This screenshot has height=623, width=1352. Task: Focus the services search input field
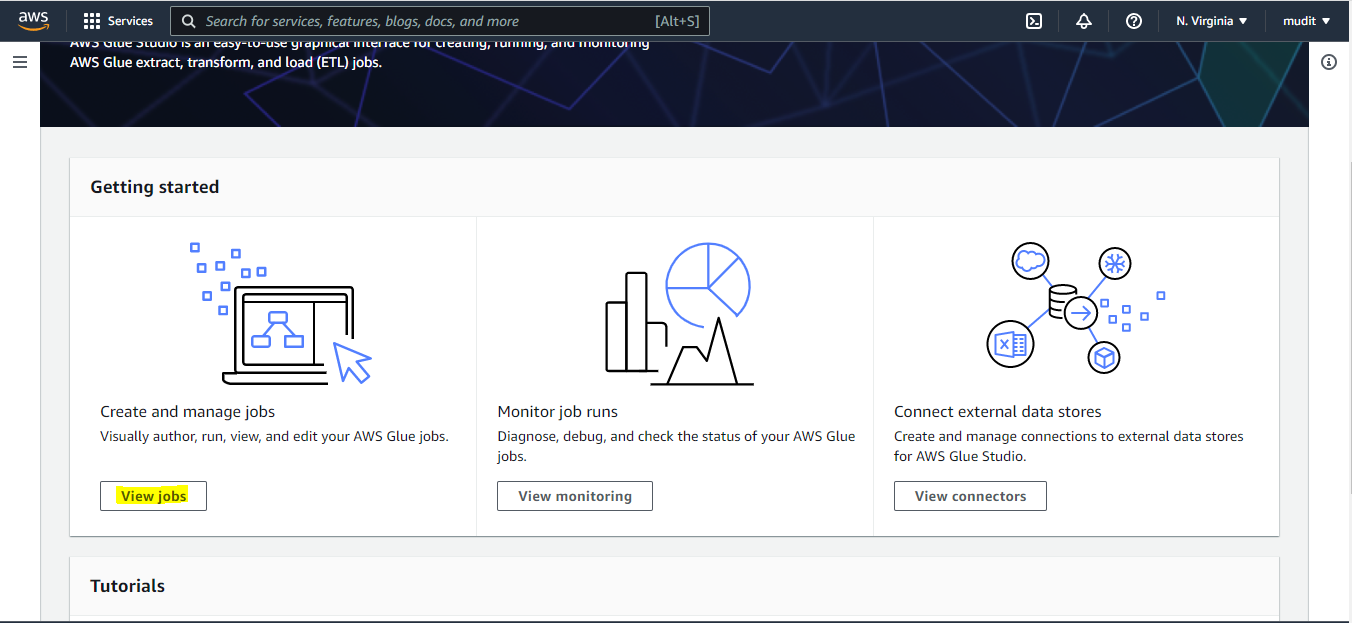tap(440, 21)
